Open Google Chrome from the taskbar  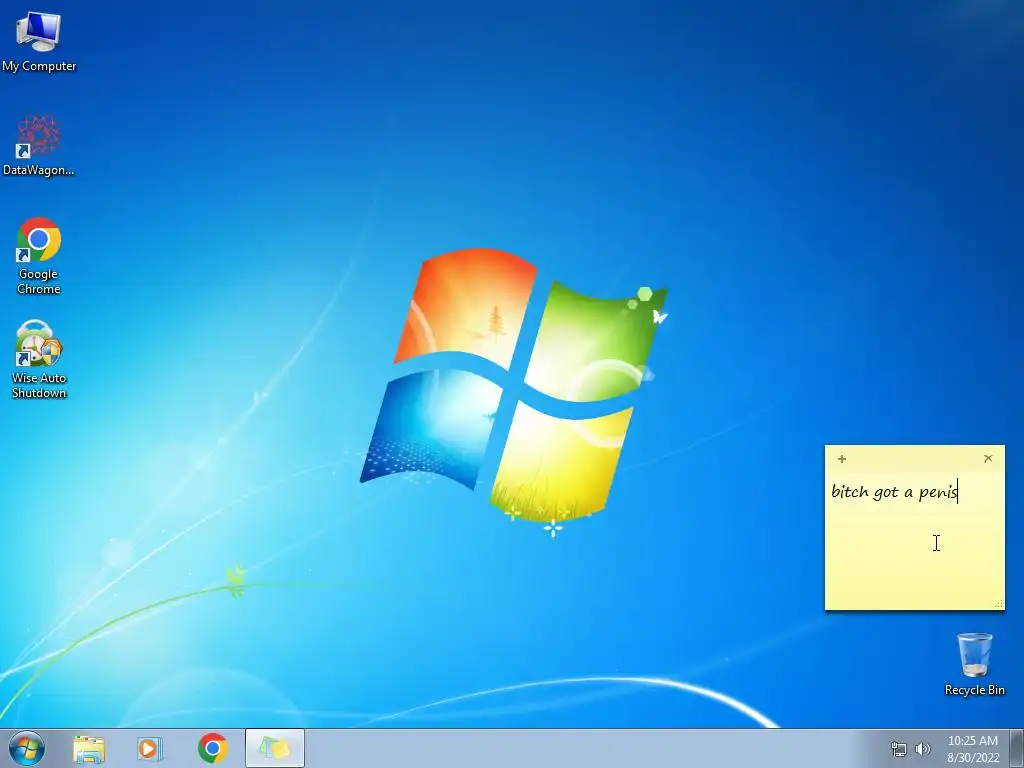(212, 748)
